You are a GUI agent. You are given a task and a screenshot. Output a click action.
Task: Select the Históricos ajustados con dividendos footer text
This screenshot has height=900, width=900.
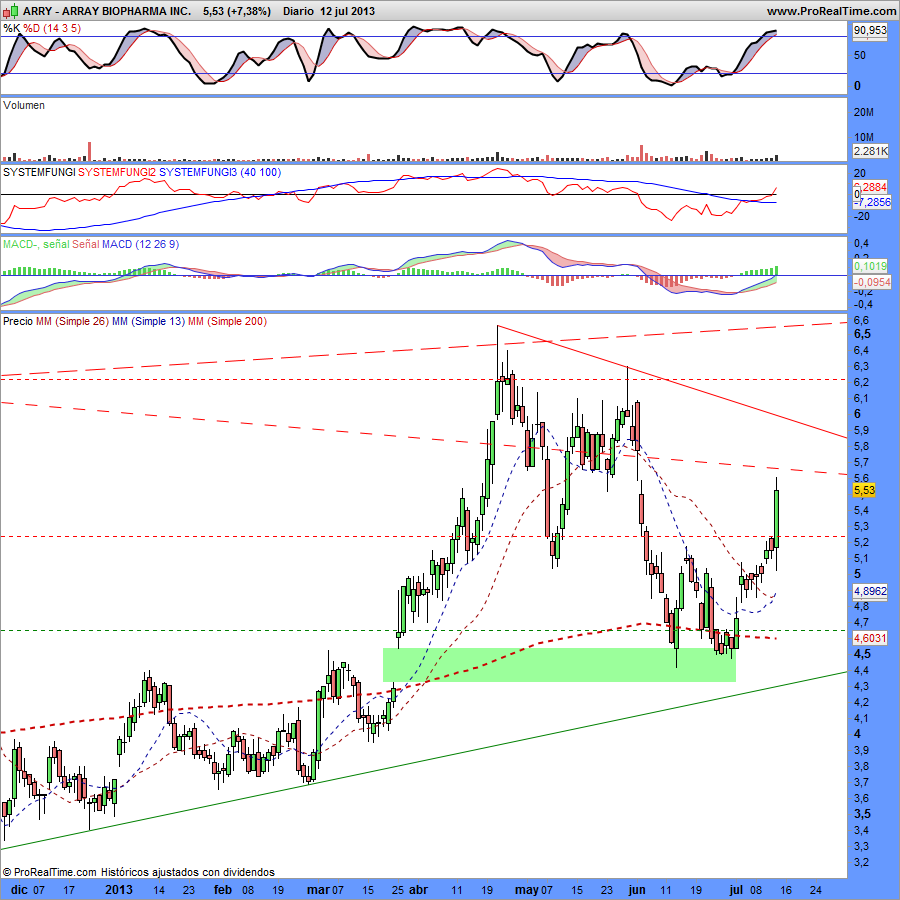(x=188, y=872)
